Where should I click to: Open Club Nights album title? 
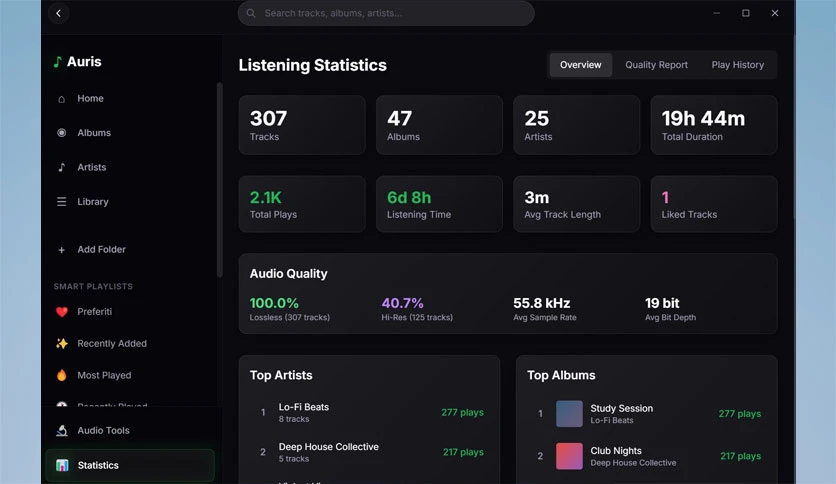(x=616, y=451)
